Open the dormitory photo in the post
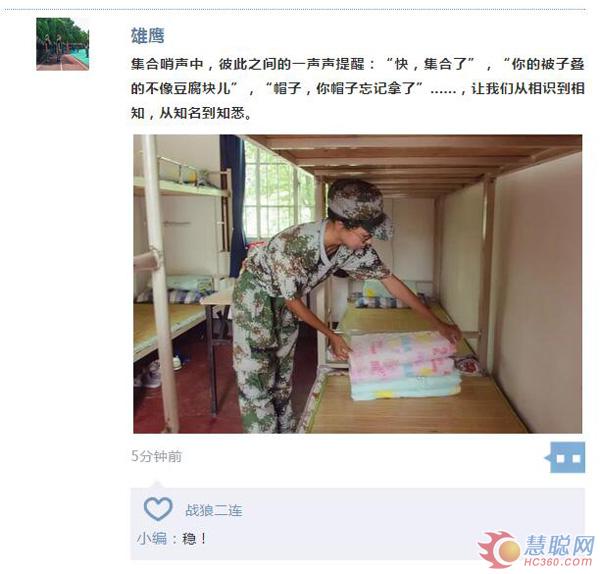 [x=357, y=284]
